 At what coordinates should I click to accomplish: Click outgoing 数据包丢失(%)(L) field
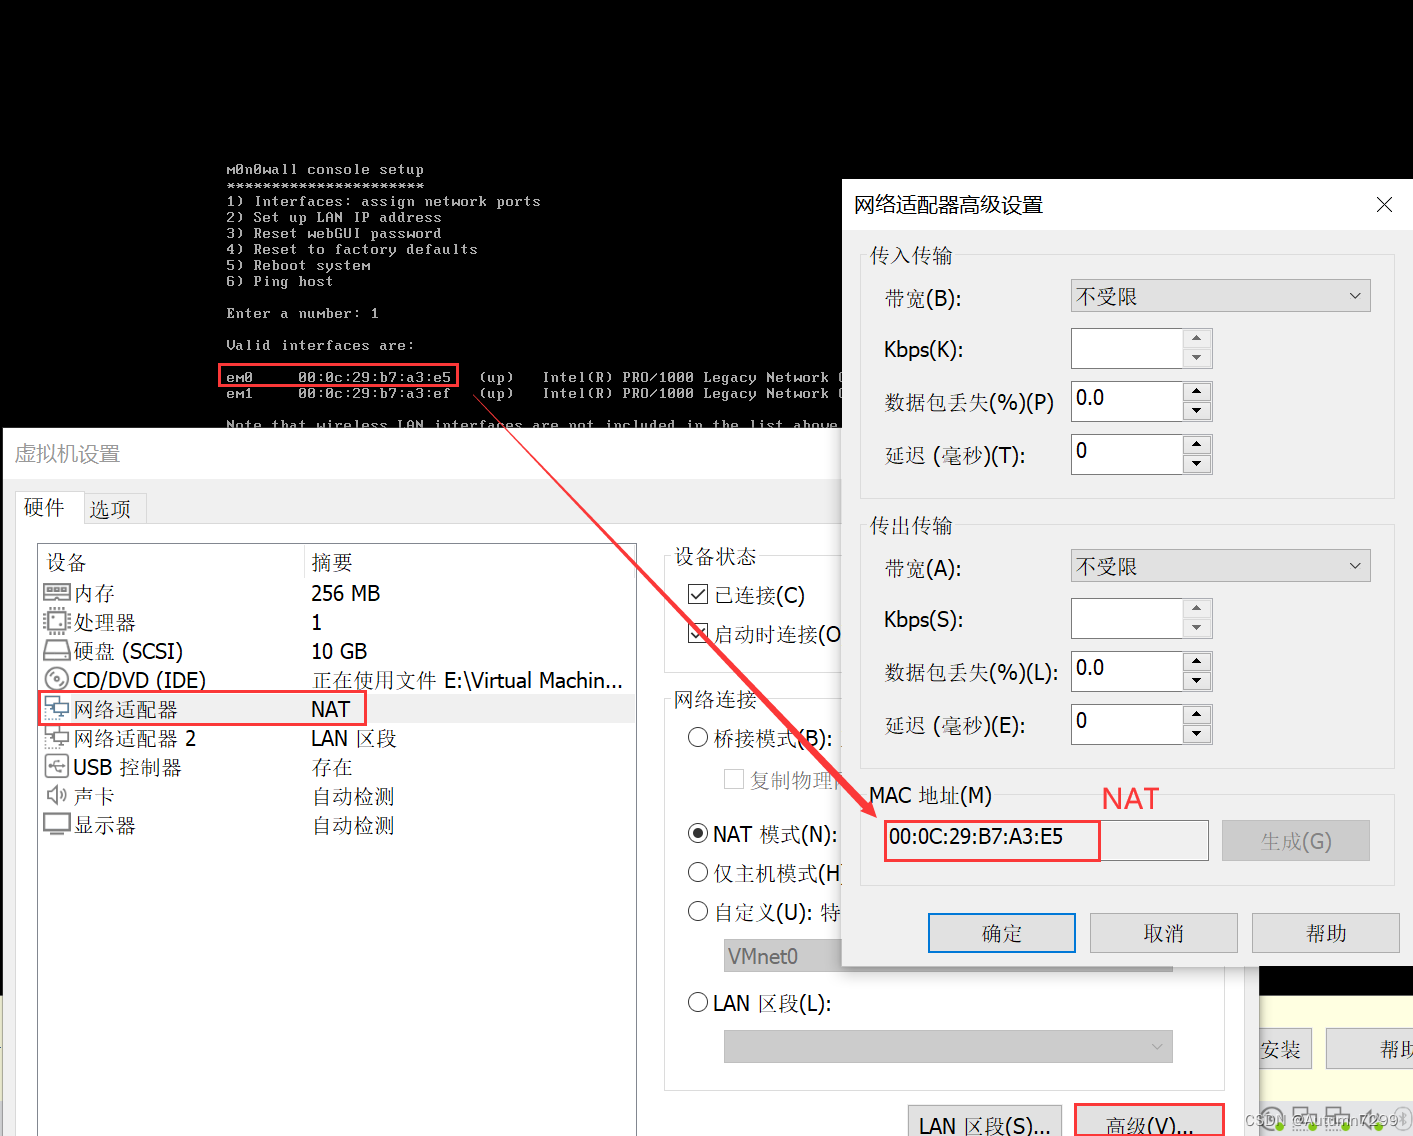(x=1127, y=671)
